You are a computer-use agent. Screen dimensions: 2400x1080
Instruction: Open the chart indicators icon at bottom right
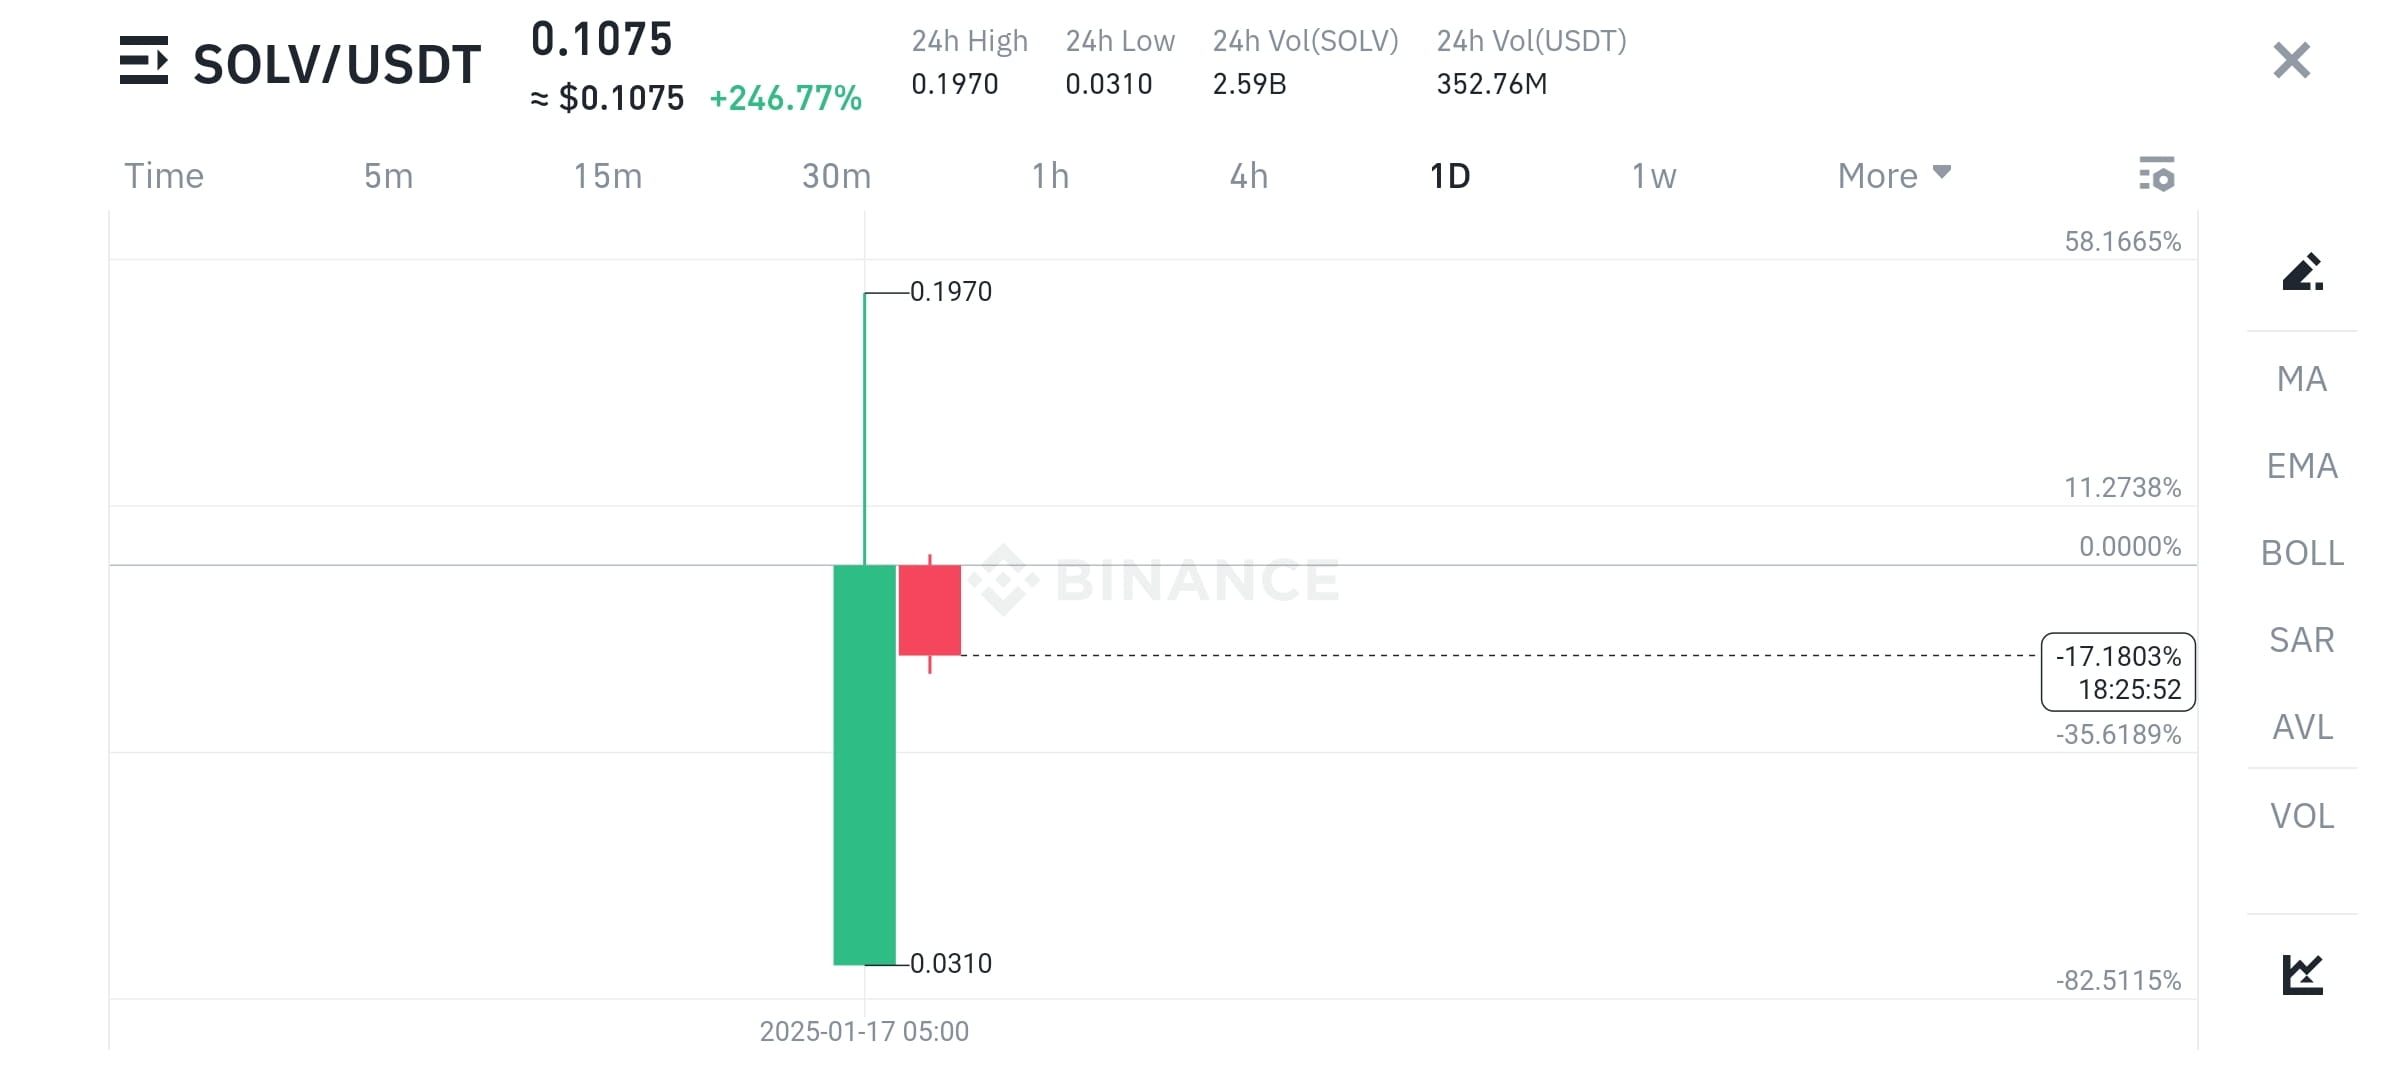(x=2302, y=974)
